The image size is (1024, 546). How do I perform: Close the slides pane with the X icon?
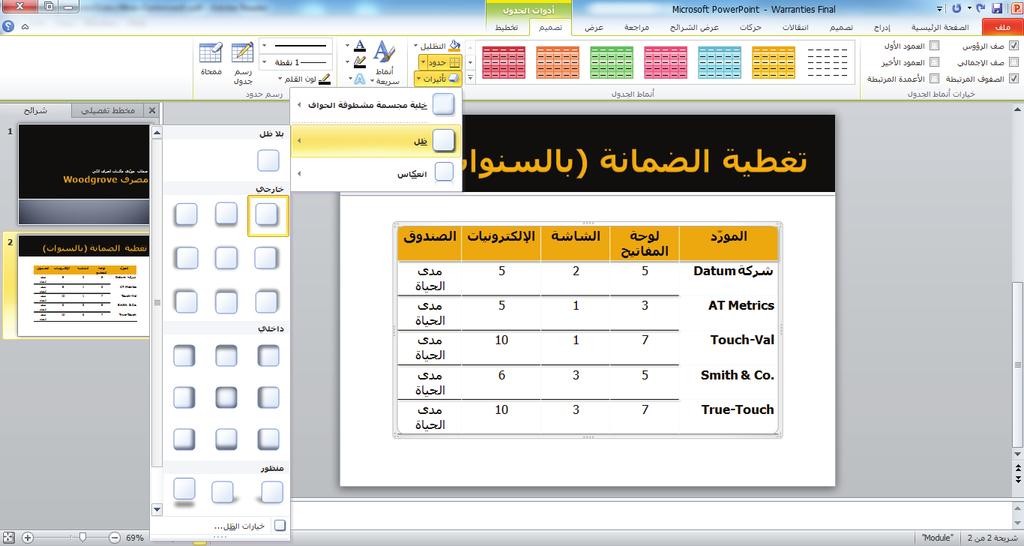[152, 110]
